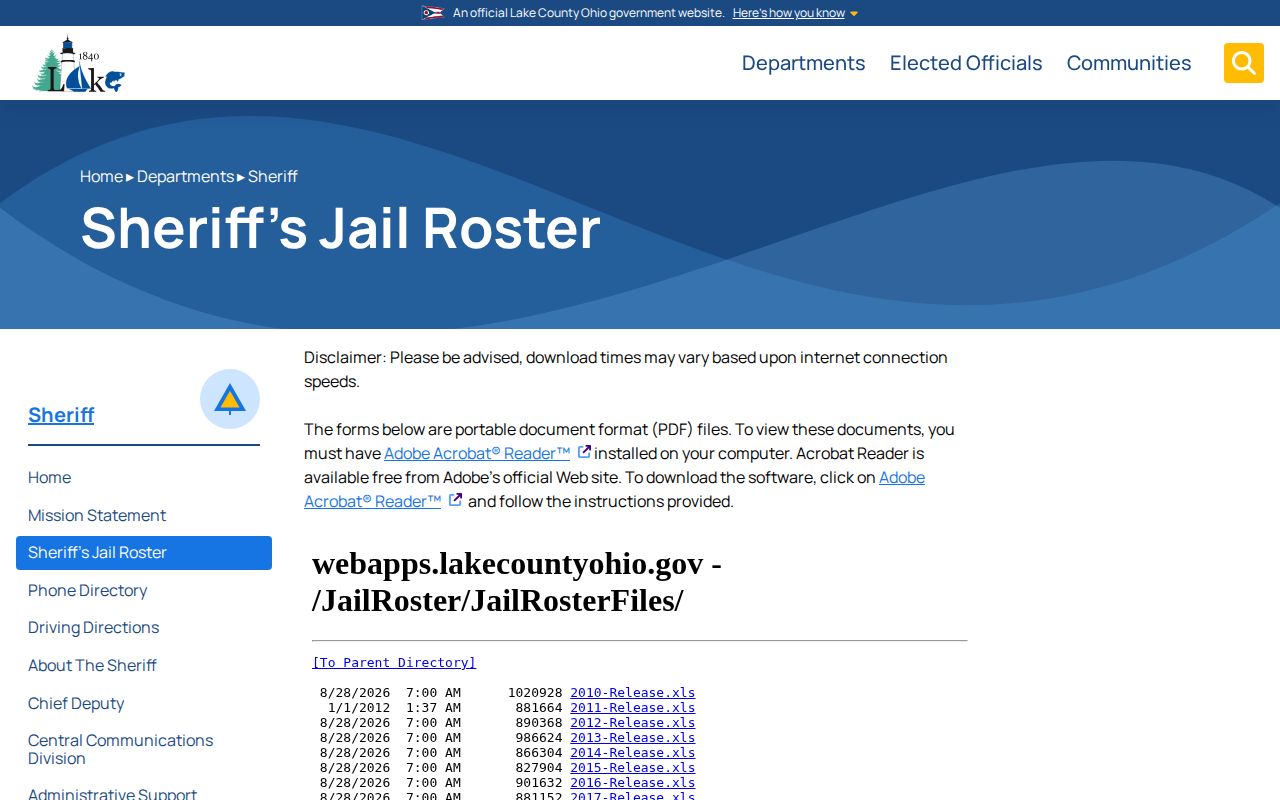The height and width of the screenshot is (800, 1280).
Task: Expand the "Here's how you know" disclosure
Action: (x=795, y=13)
